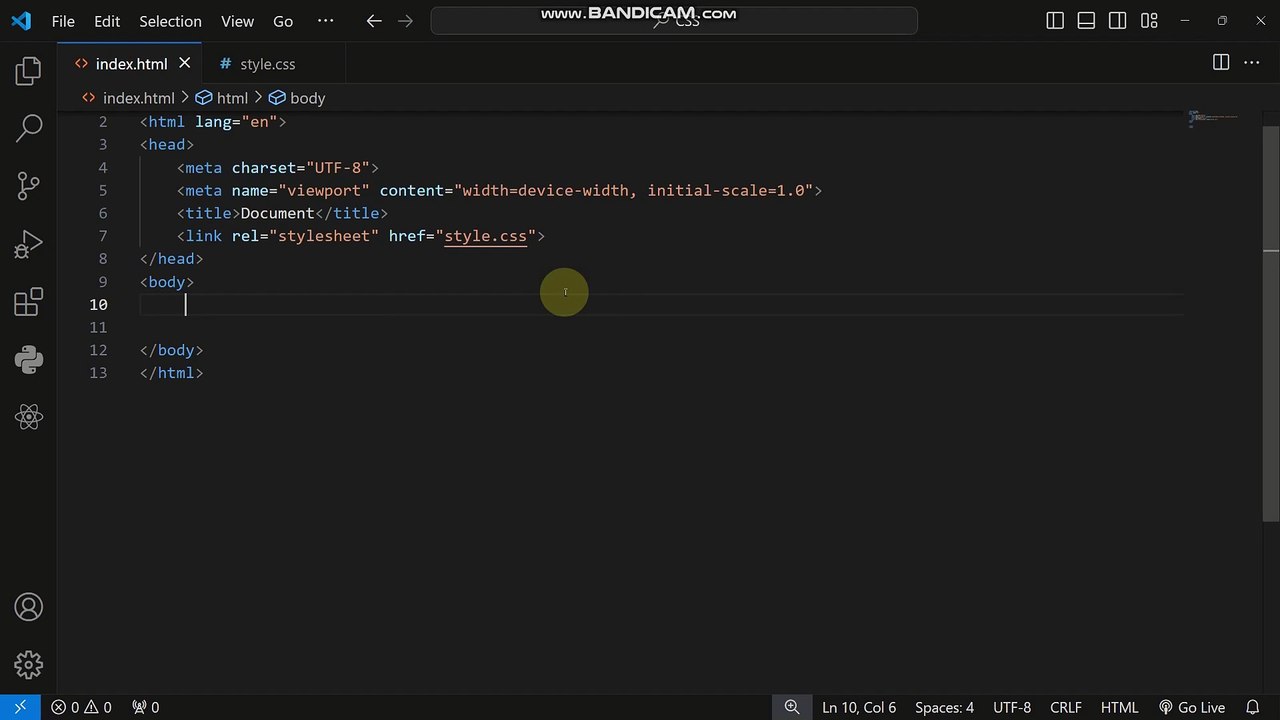The width and height of the screenshot is (1280, 720).
Task: Split the editor to the right
Action: pyautogui.click(x=1221, y=63)
